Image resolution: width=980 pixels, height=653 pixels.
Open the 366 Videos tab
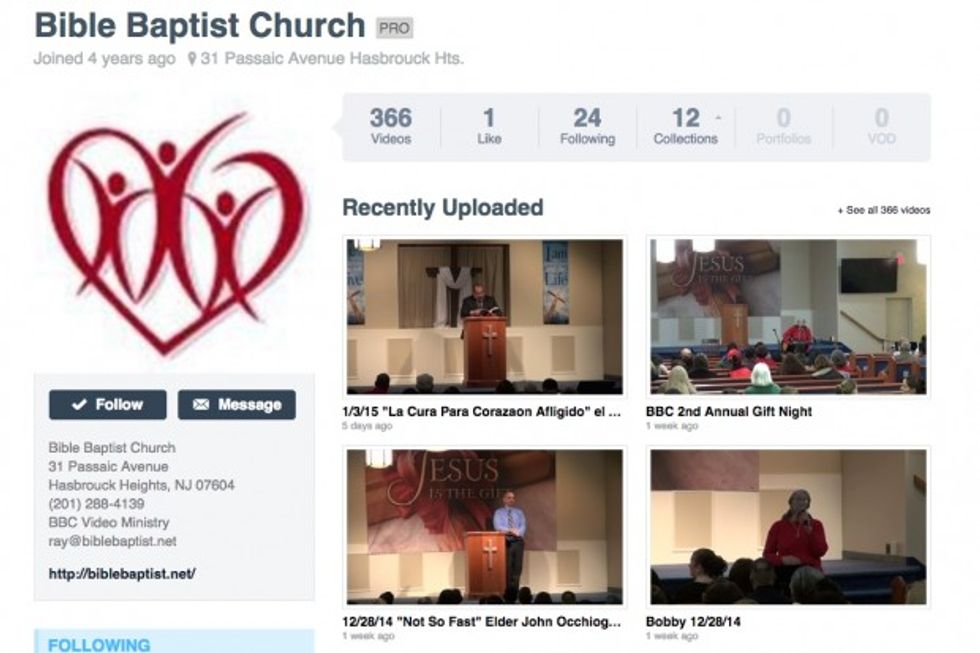(x=391, y=127)
